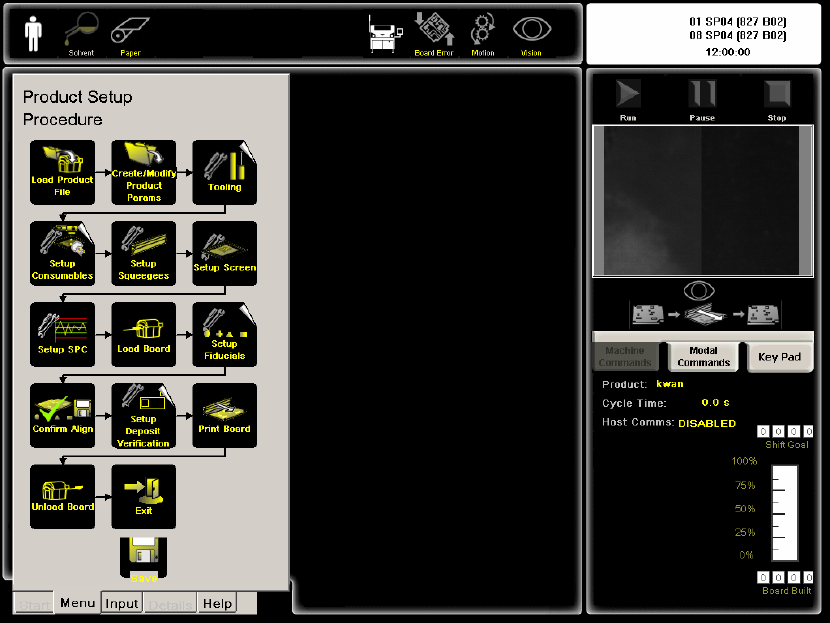
Task: Switch to Machine Commands tab
Action: point(625,357)
